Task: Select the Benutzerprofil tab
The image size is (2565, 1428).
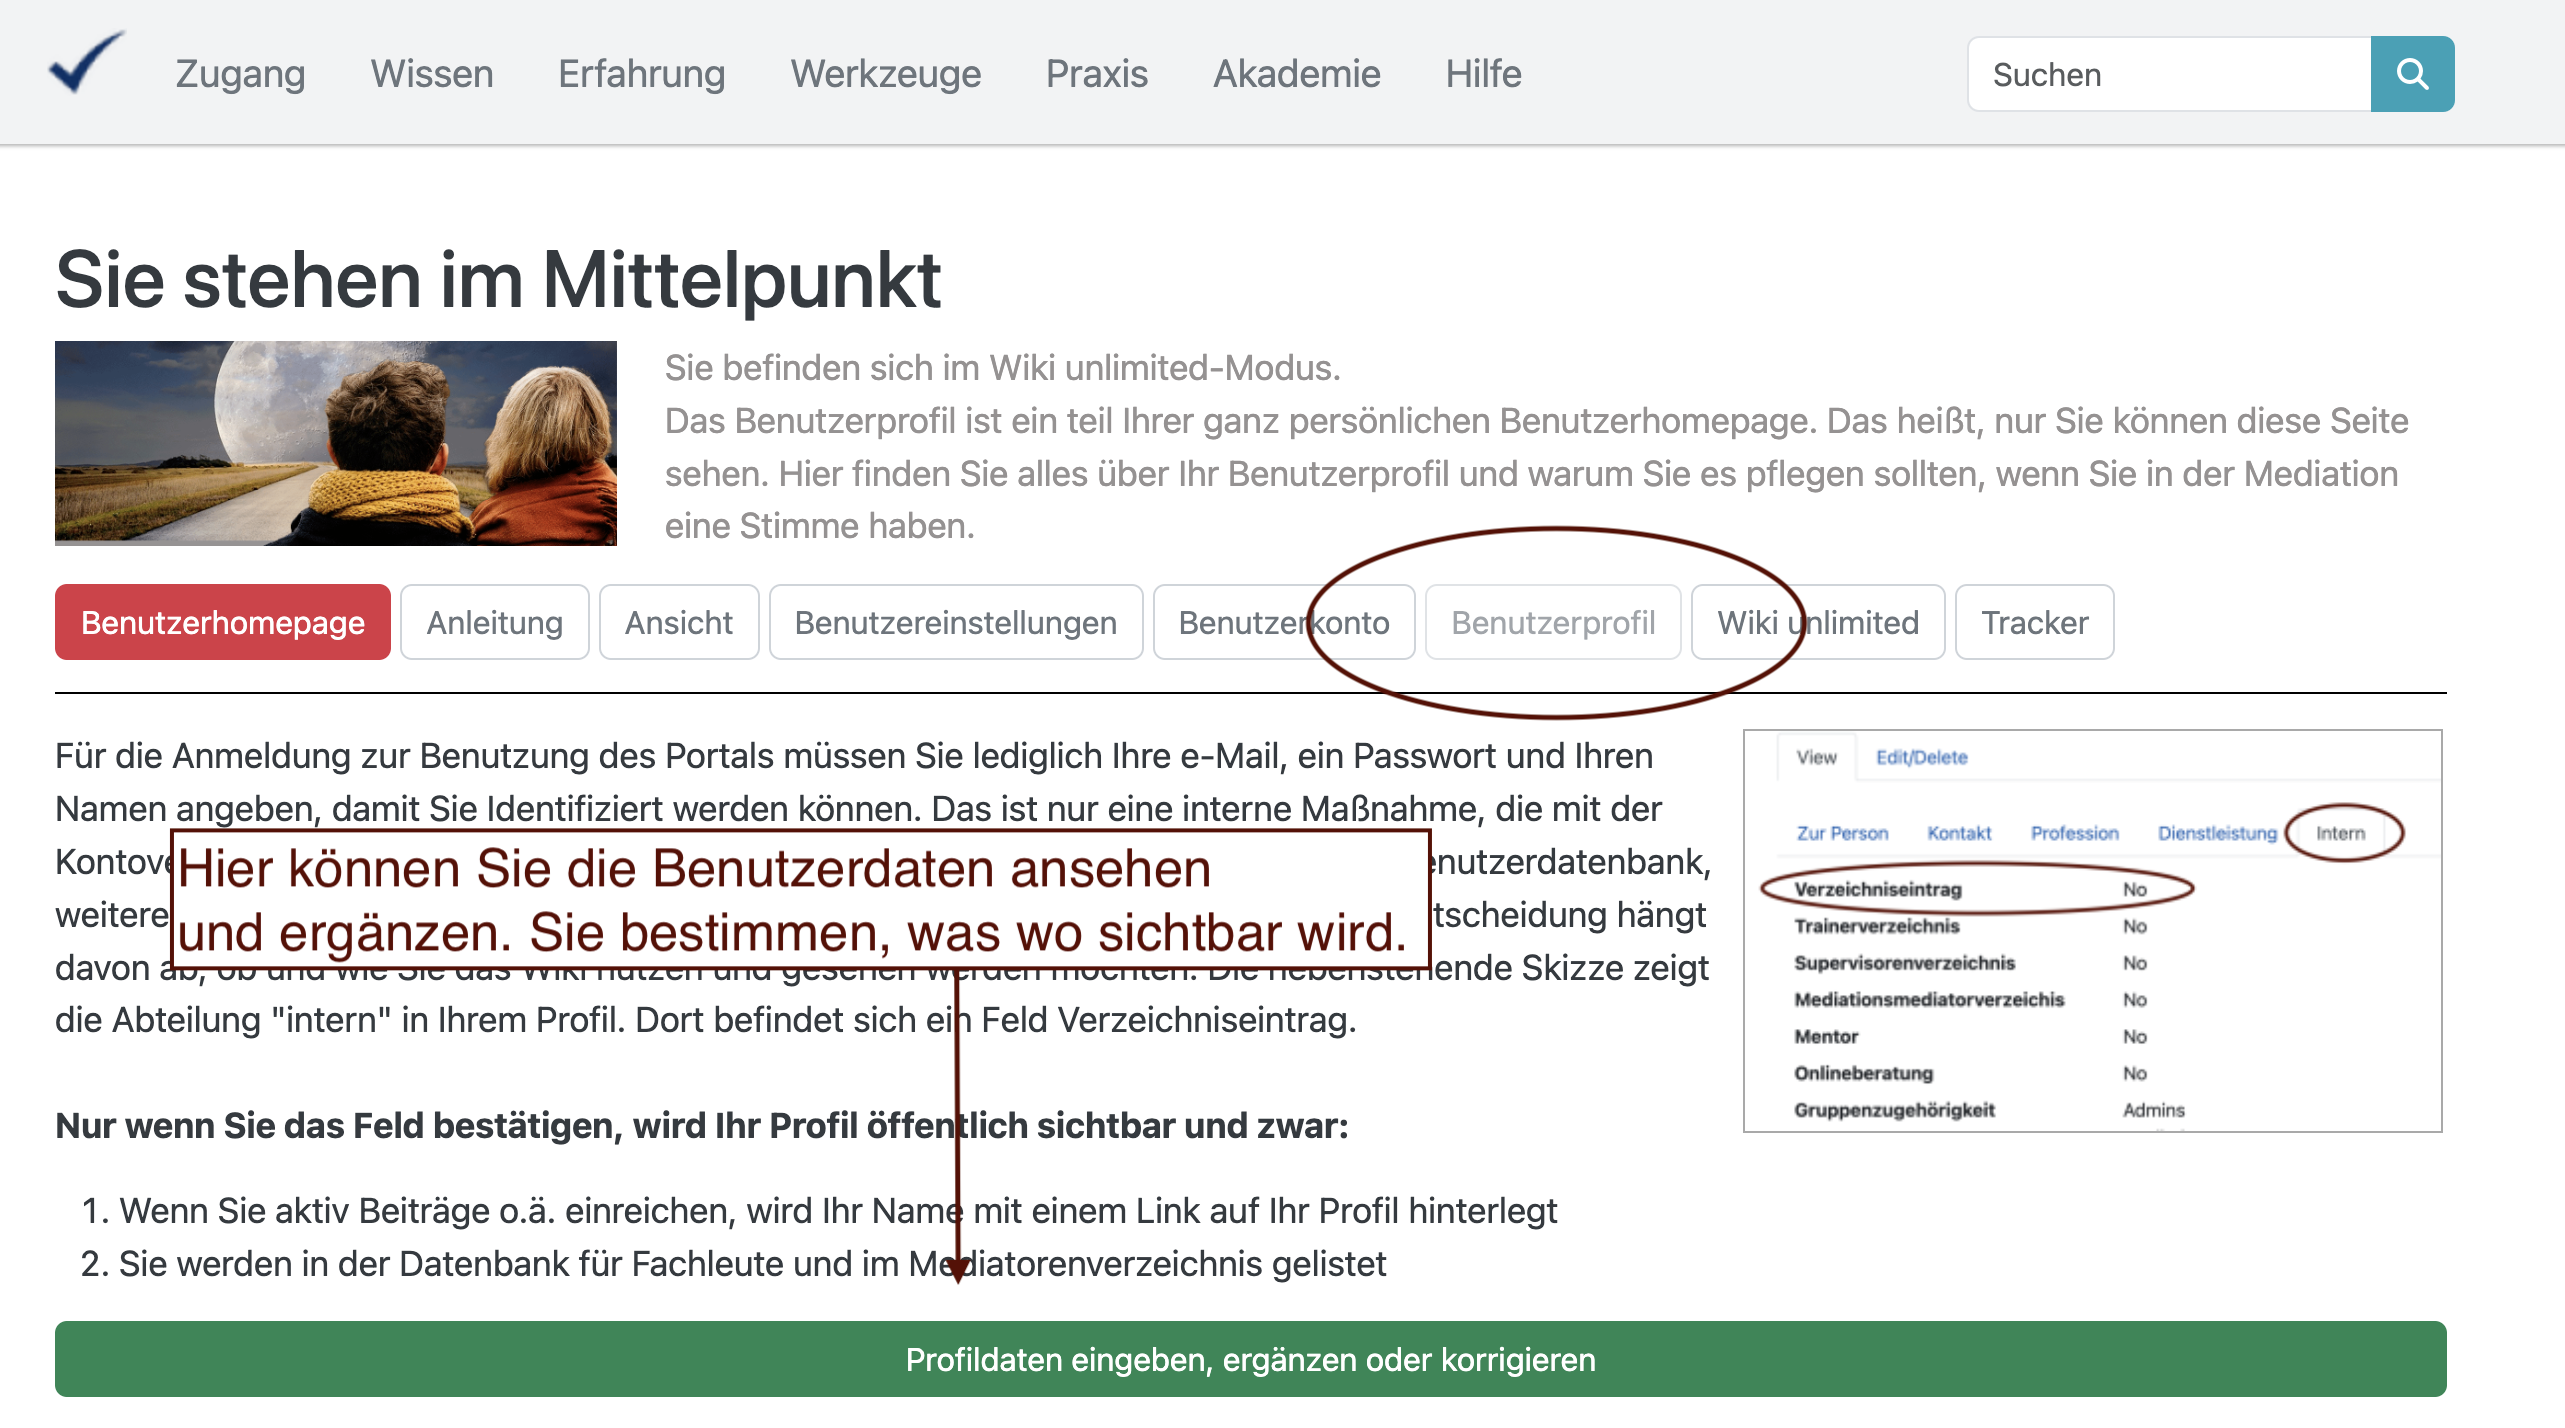Action: pos(1552,622)
